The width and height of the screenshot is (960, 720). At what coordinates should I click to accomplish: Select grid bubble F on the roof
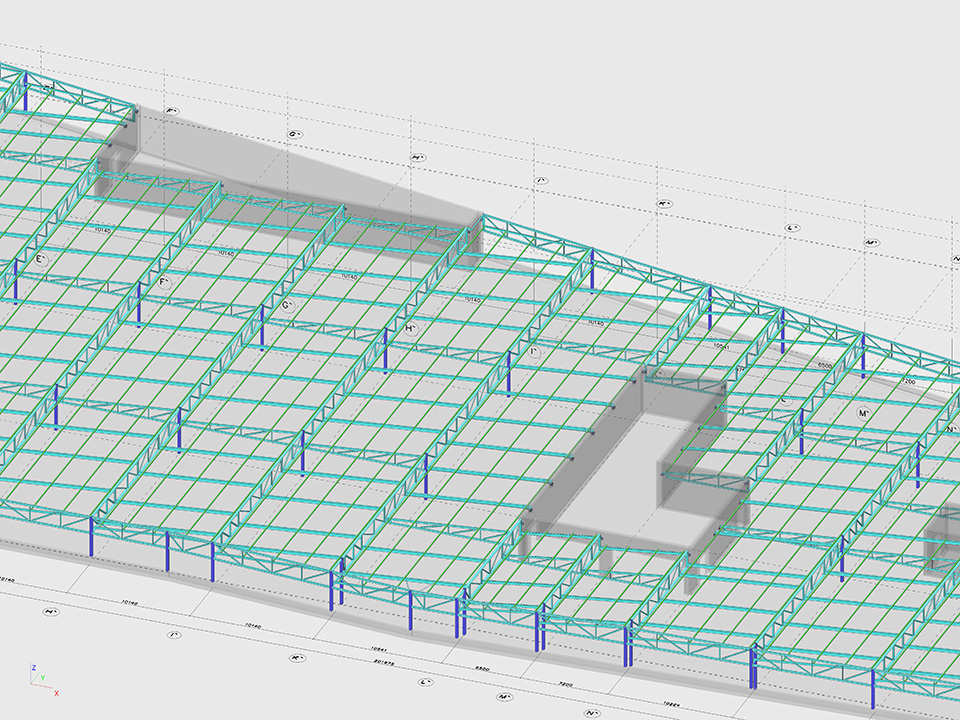164,283
